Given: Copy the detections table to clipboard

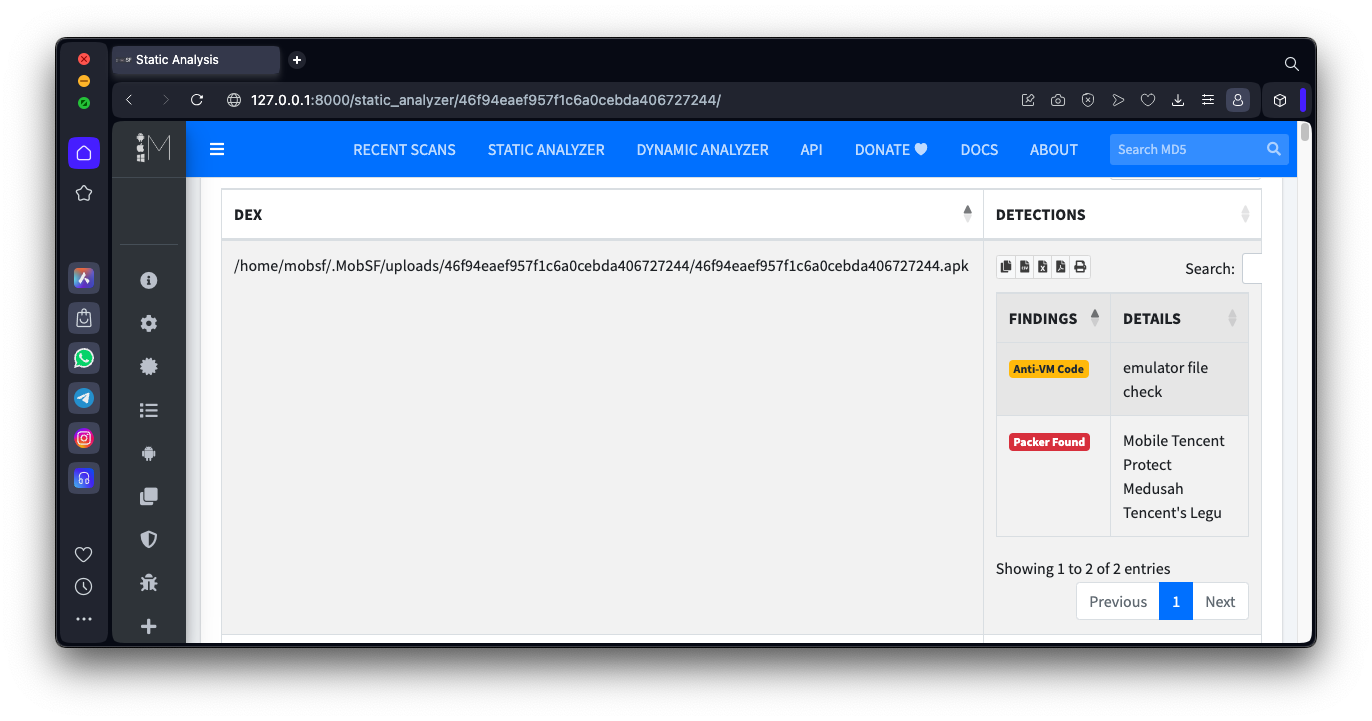Looking at the screenshot, I should (x=1006, y=266).
